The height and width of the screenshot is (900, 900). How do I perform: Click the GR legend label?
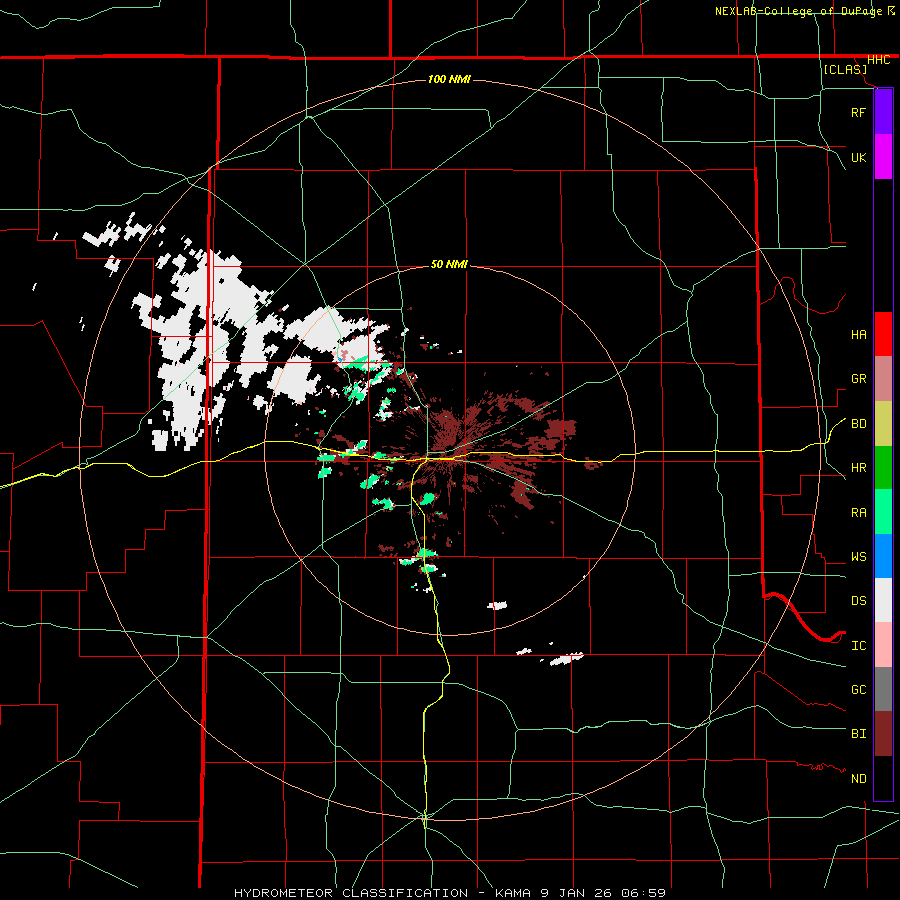[x=858, y=379]
